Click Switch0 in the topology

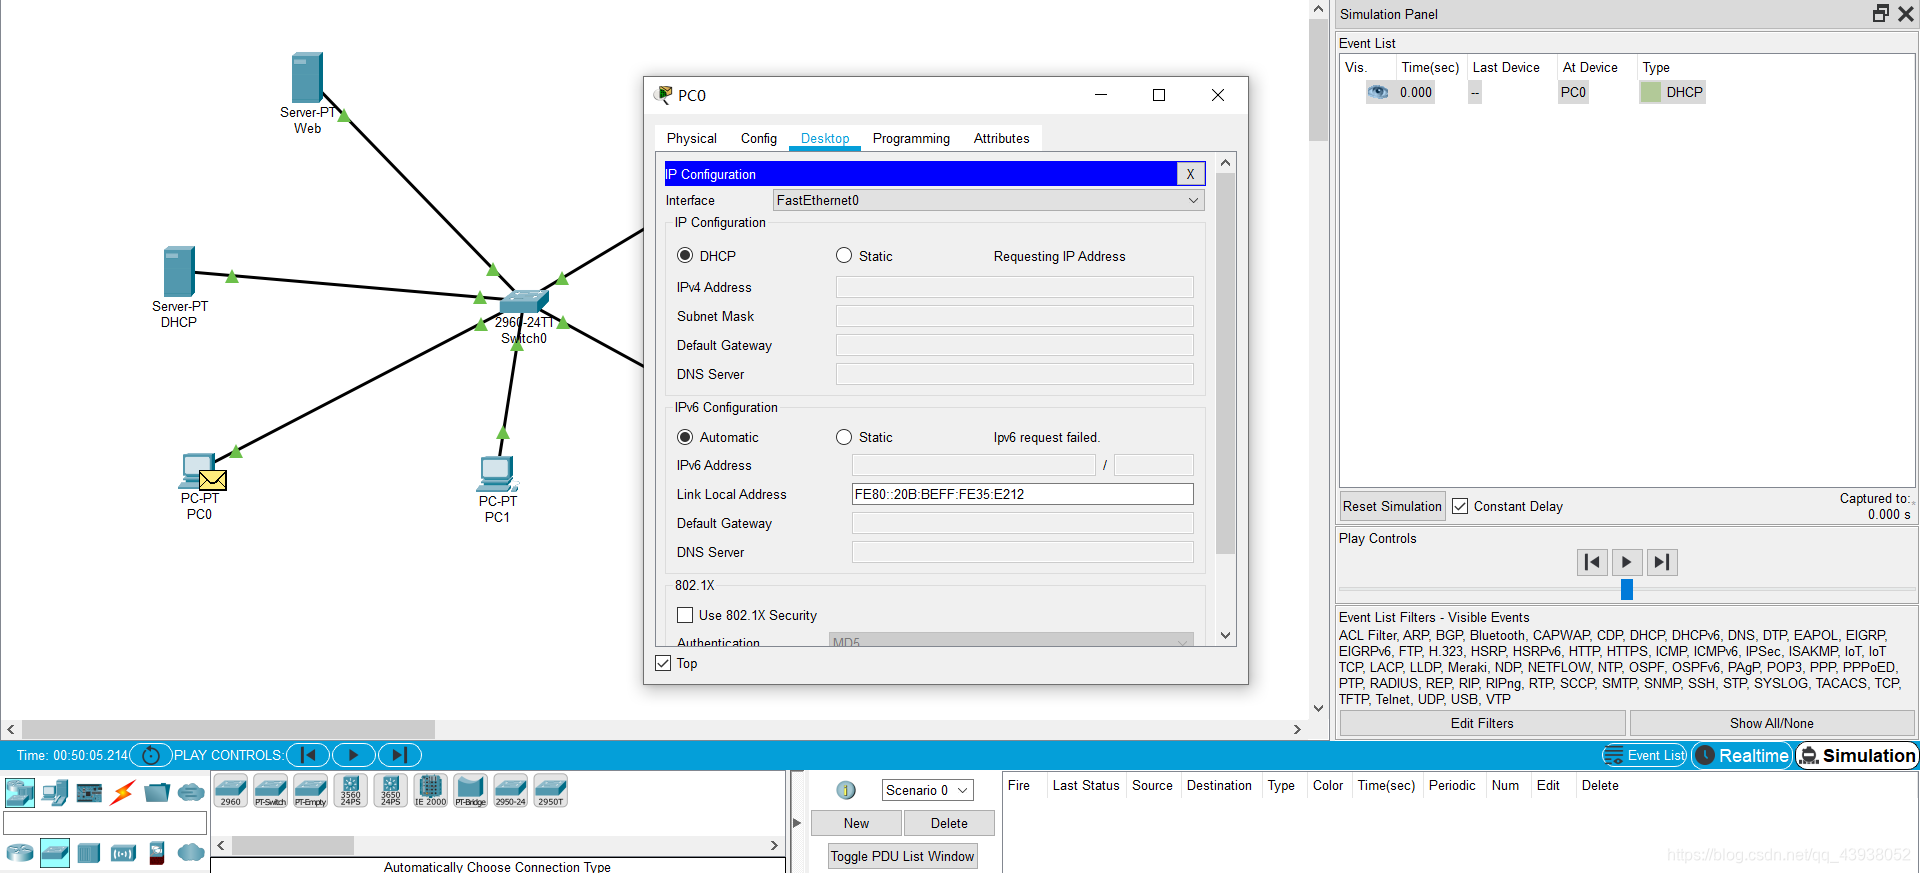523,302
